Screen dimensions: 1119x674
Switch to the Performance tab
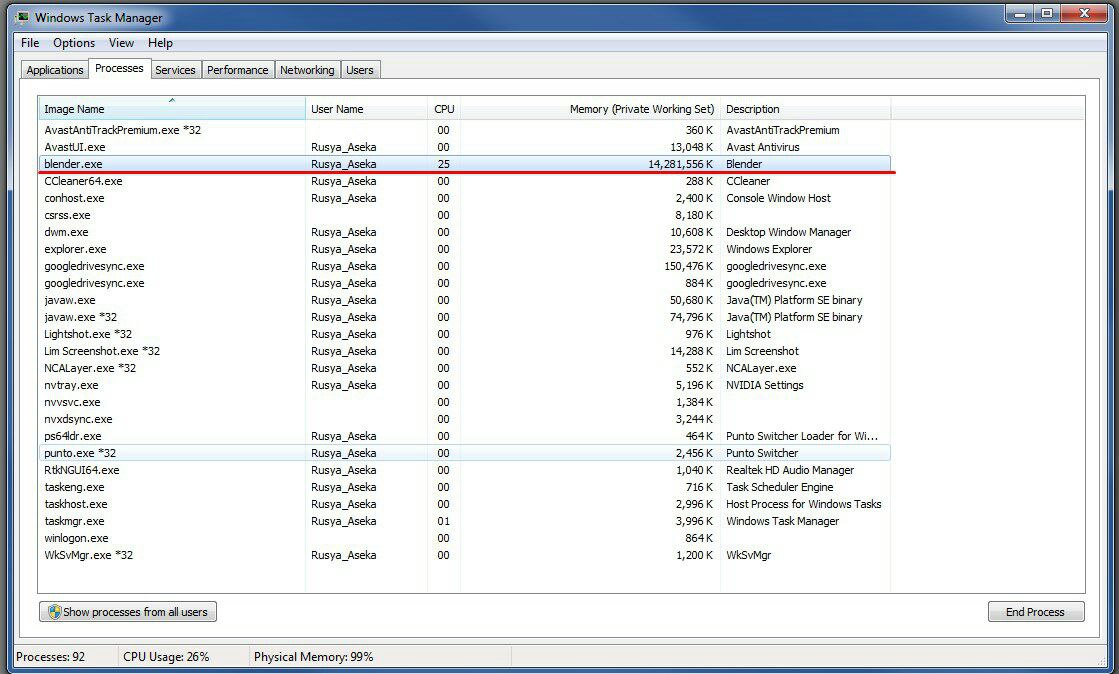tap(238, 70)
